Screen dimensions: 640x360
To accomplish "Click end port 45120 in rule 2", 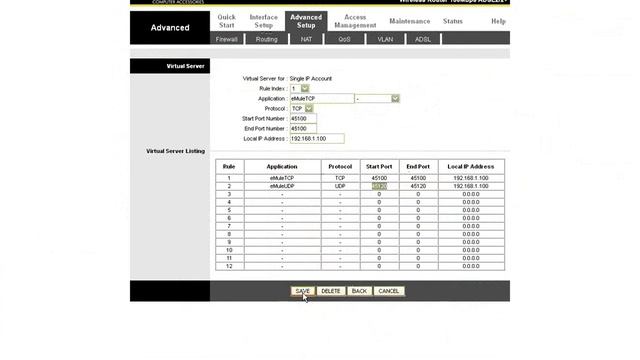I will click(418, 186).
